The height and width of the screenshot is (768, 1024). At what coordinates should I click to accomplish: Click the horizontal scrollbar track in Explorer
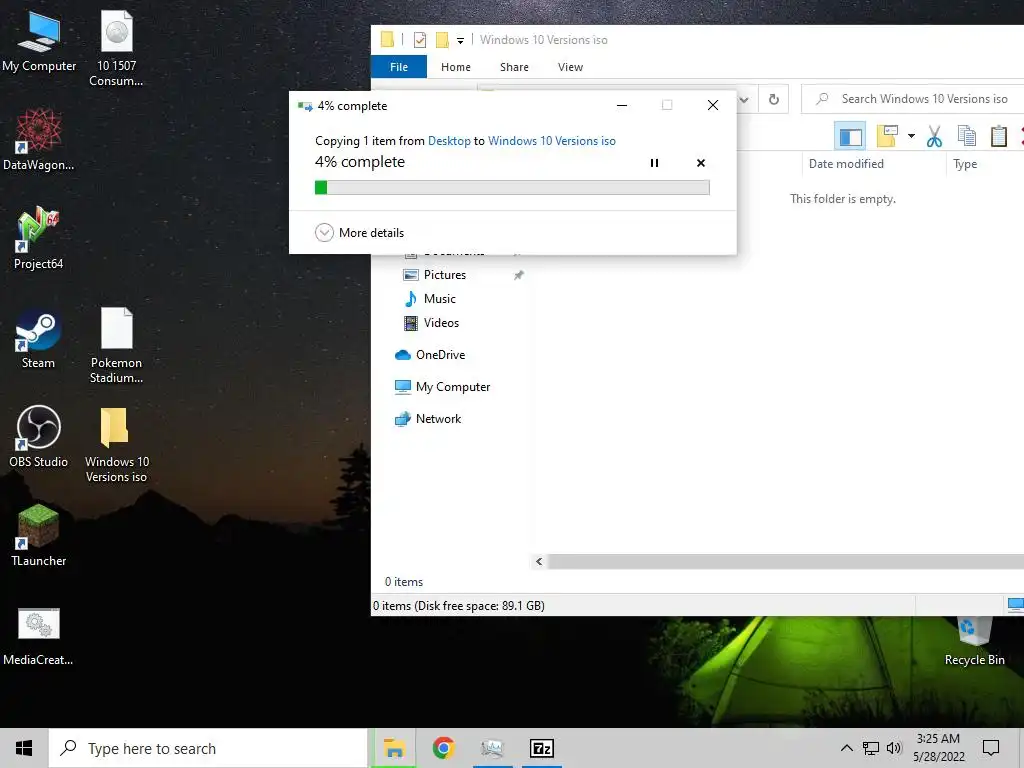(785, 562)
